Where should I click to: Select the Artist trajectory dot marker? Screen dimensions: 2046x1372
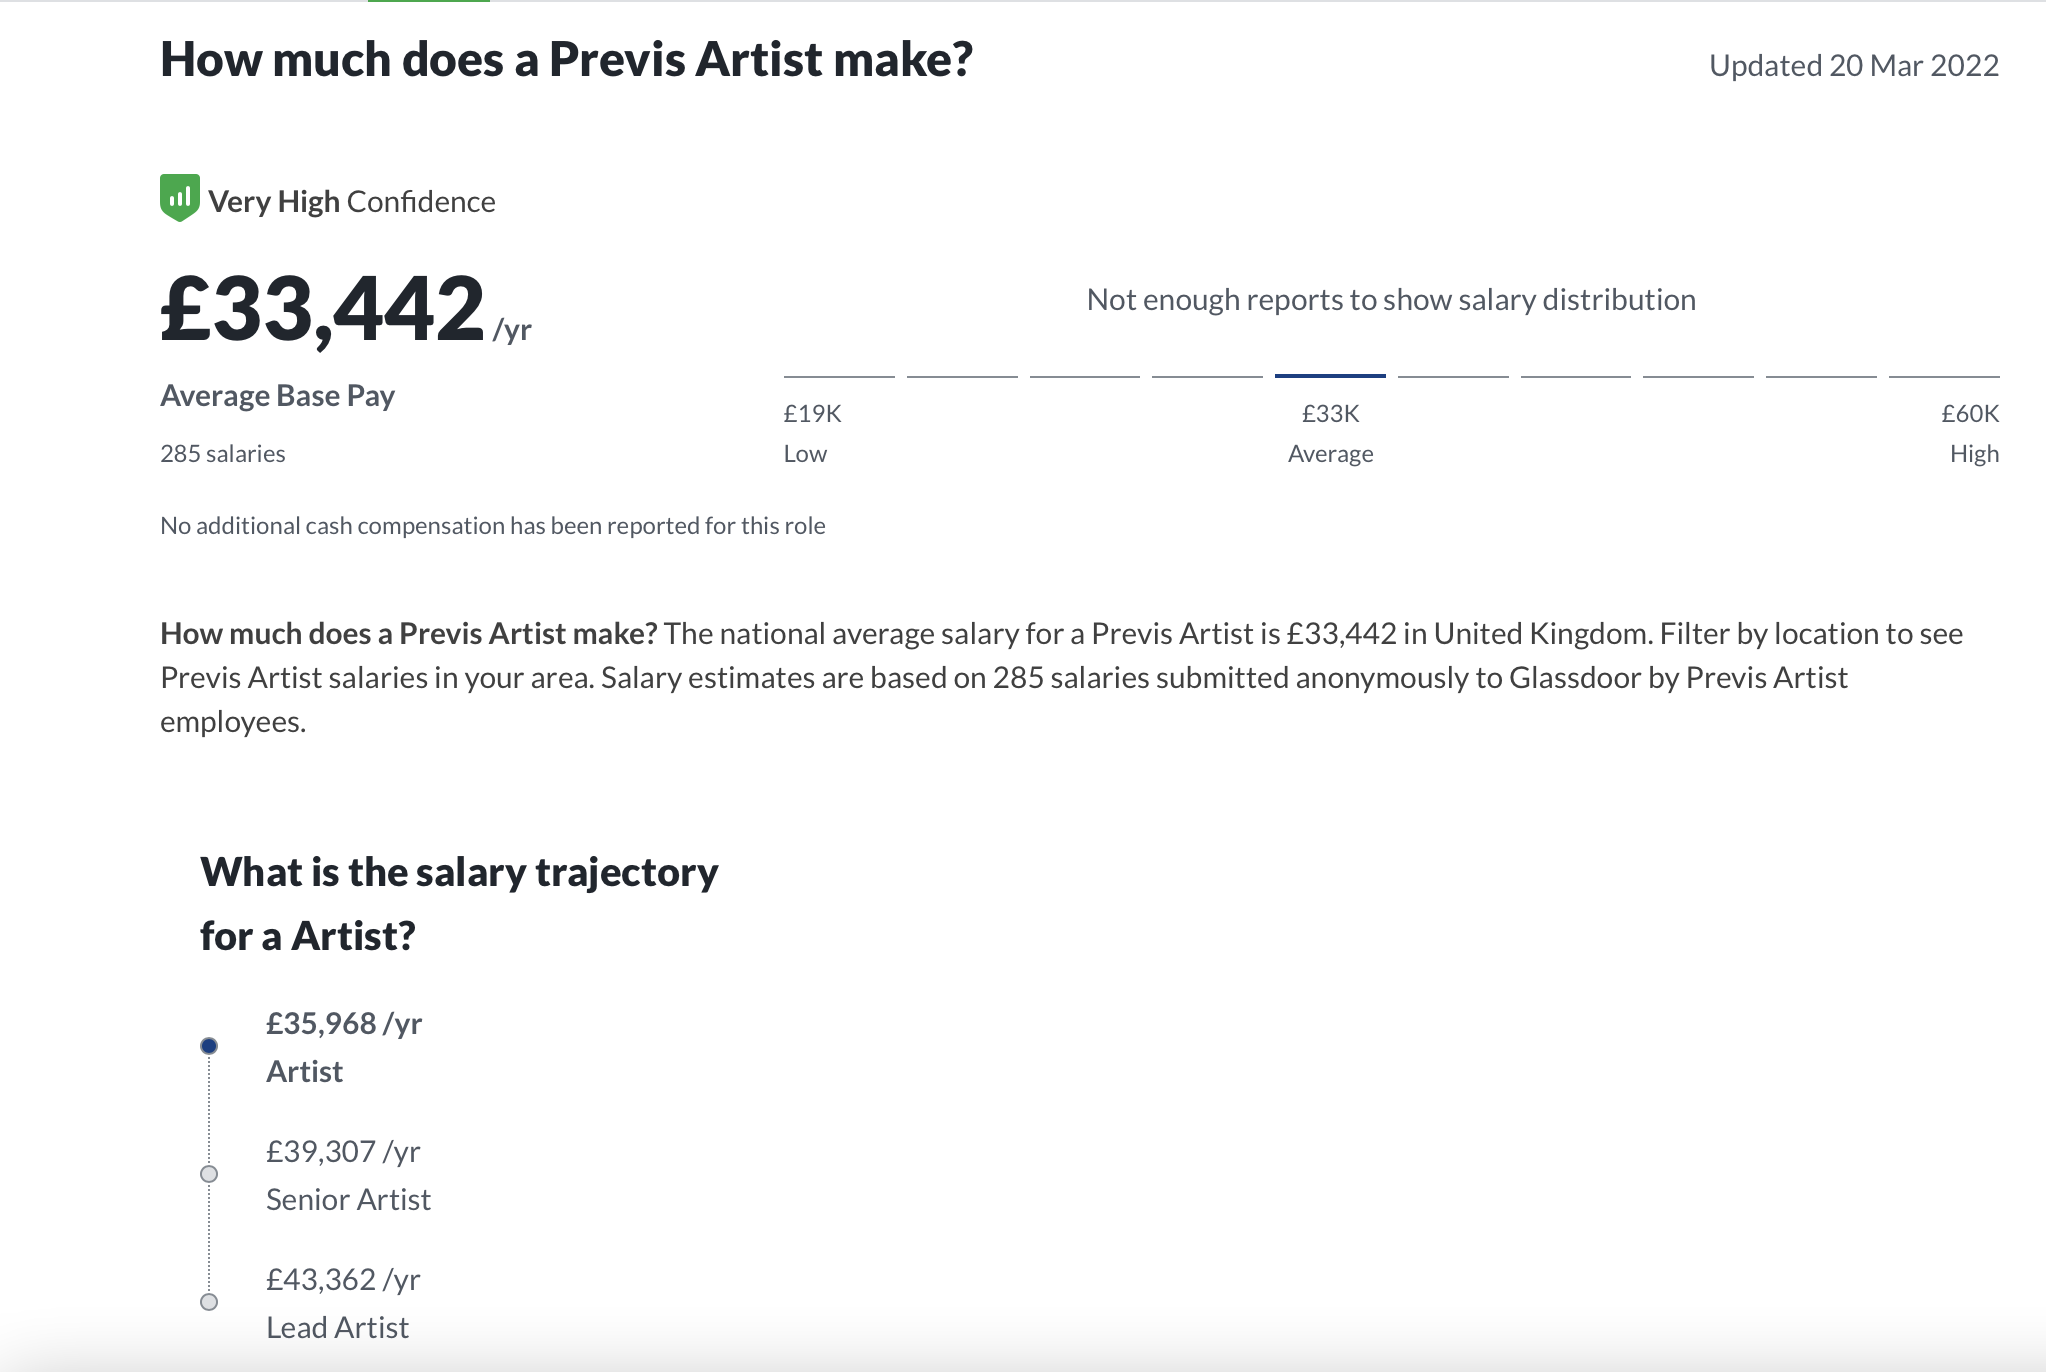[209, 1046]
